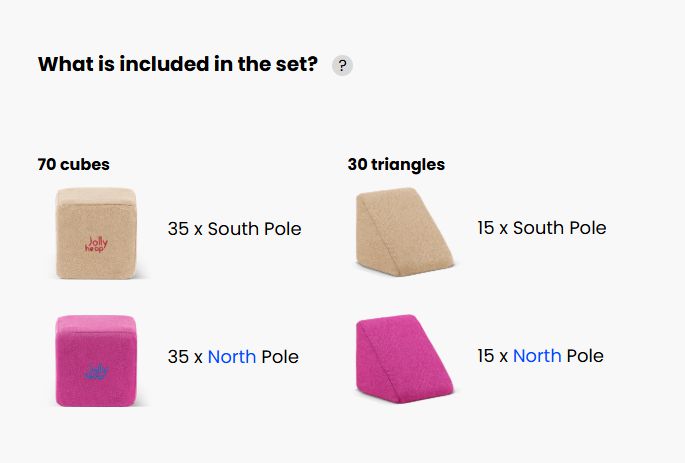
Task: Click "Pole" after North in the cubes row
Action: point(280,357)
